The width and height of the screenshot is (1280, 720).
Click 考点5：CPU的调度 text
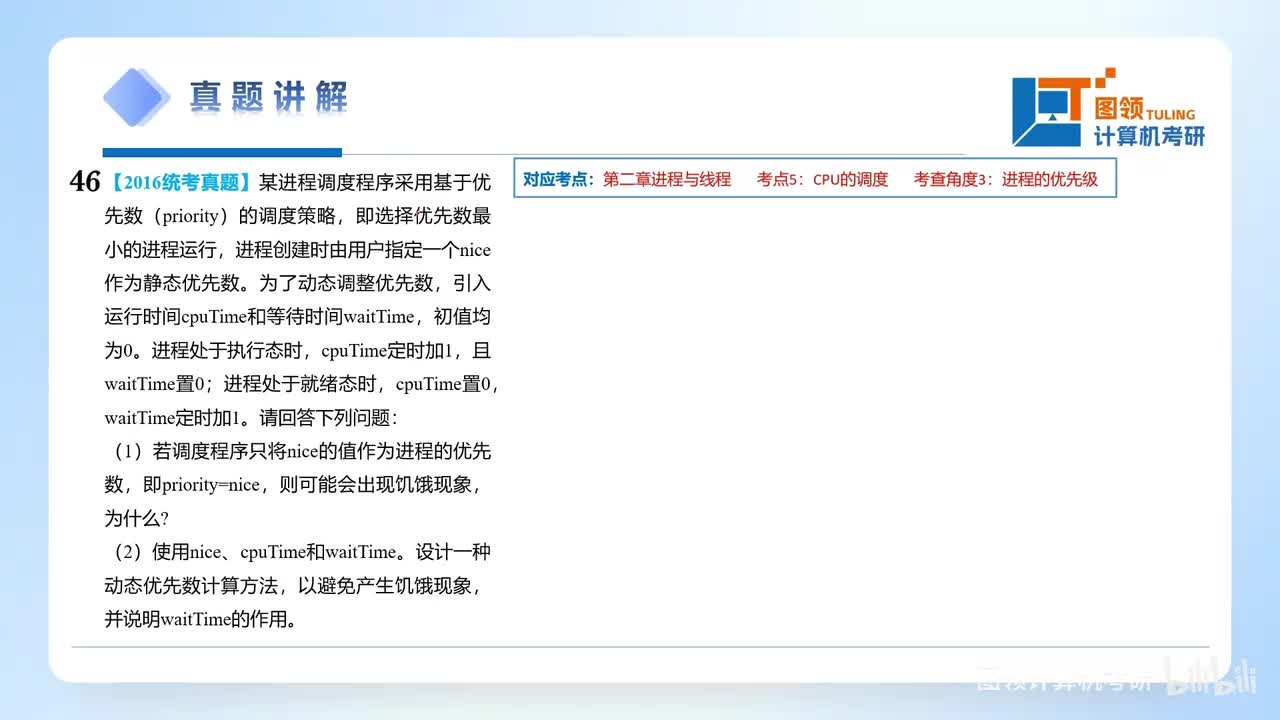pos(822,180)
